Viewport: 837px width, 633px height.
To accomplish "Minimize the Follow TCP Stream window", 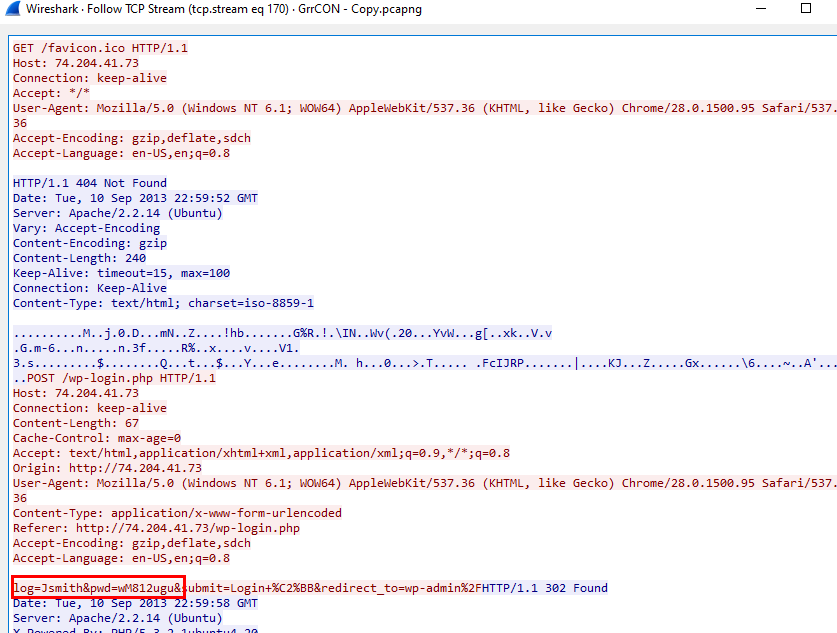I will [761, 9].
